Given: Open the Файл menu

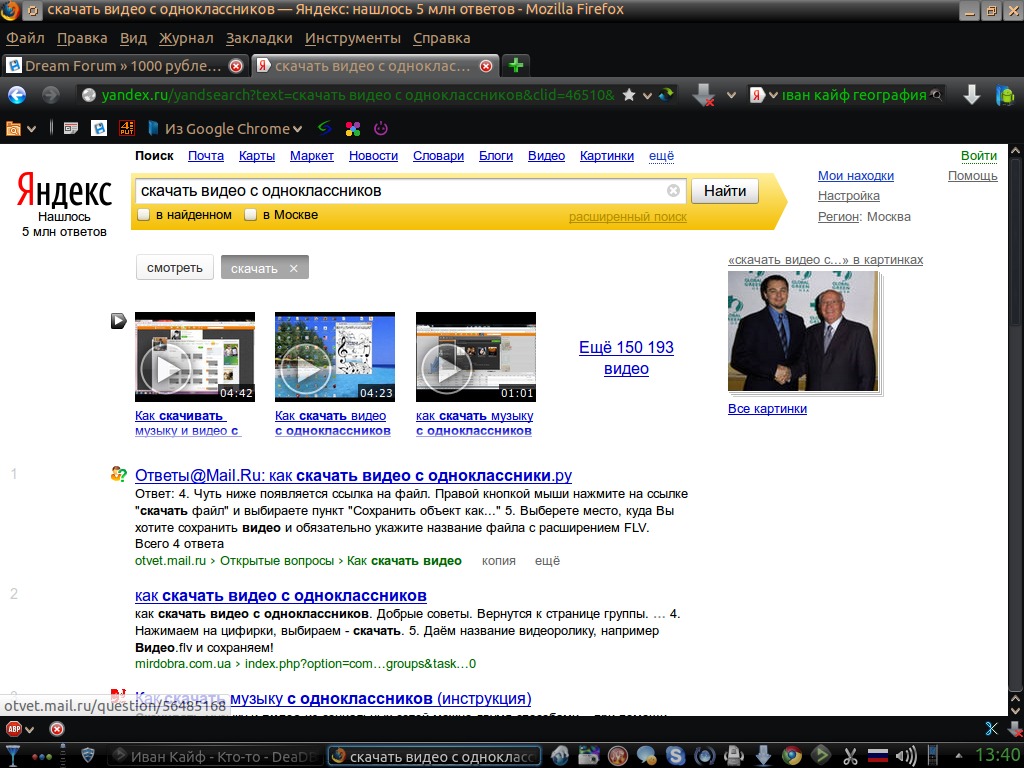Looking at the screenshot, I should [x=25, y=38].
